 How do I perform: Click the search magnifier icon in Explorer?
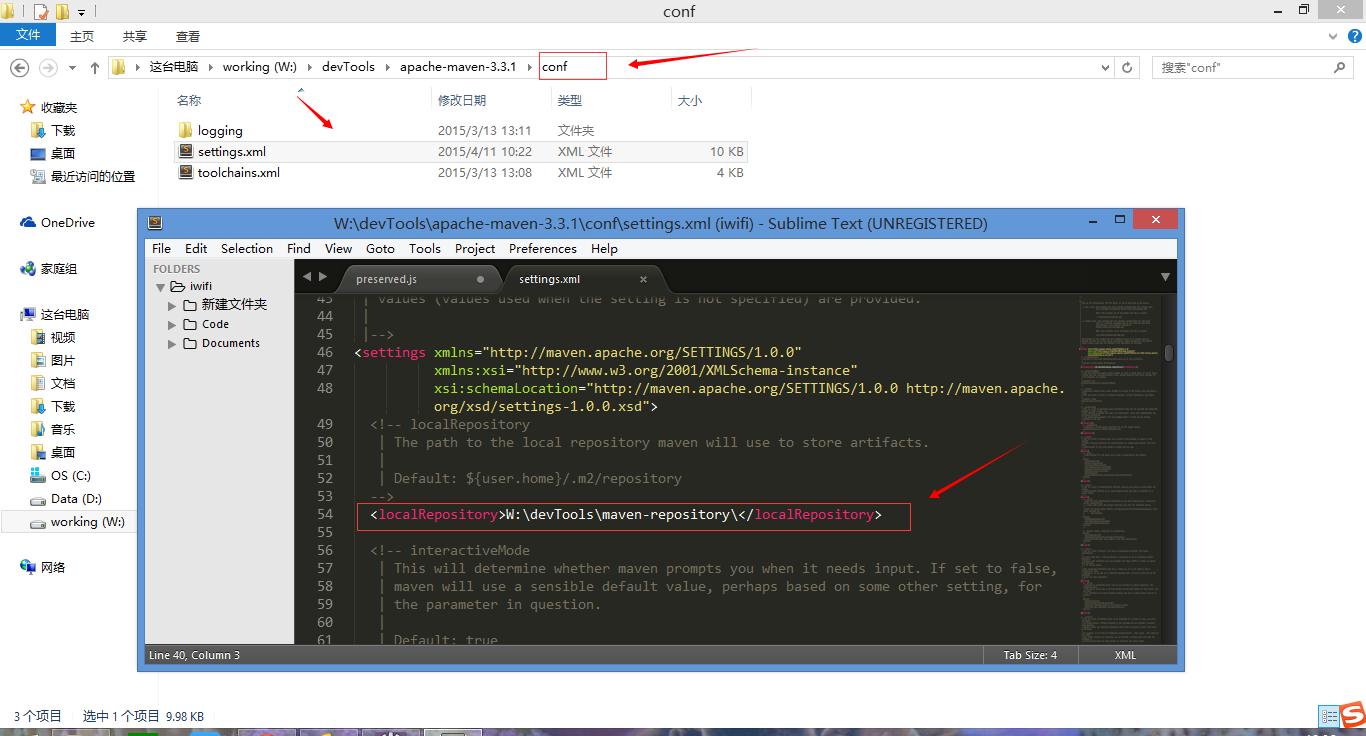1340,67
